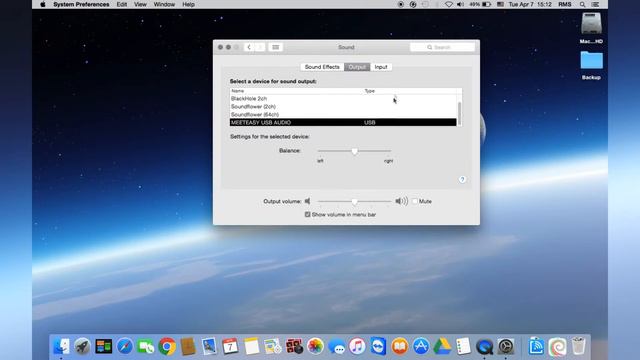Show all preferences grid button
The height and width of the screenshot is (360, 640).
[276, 47]
